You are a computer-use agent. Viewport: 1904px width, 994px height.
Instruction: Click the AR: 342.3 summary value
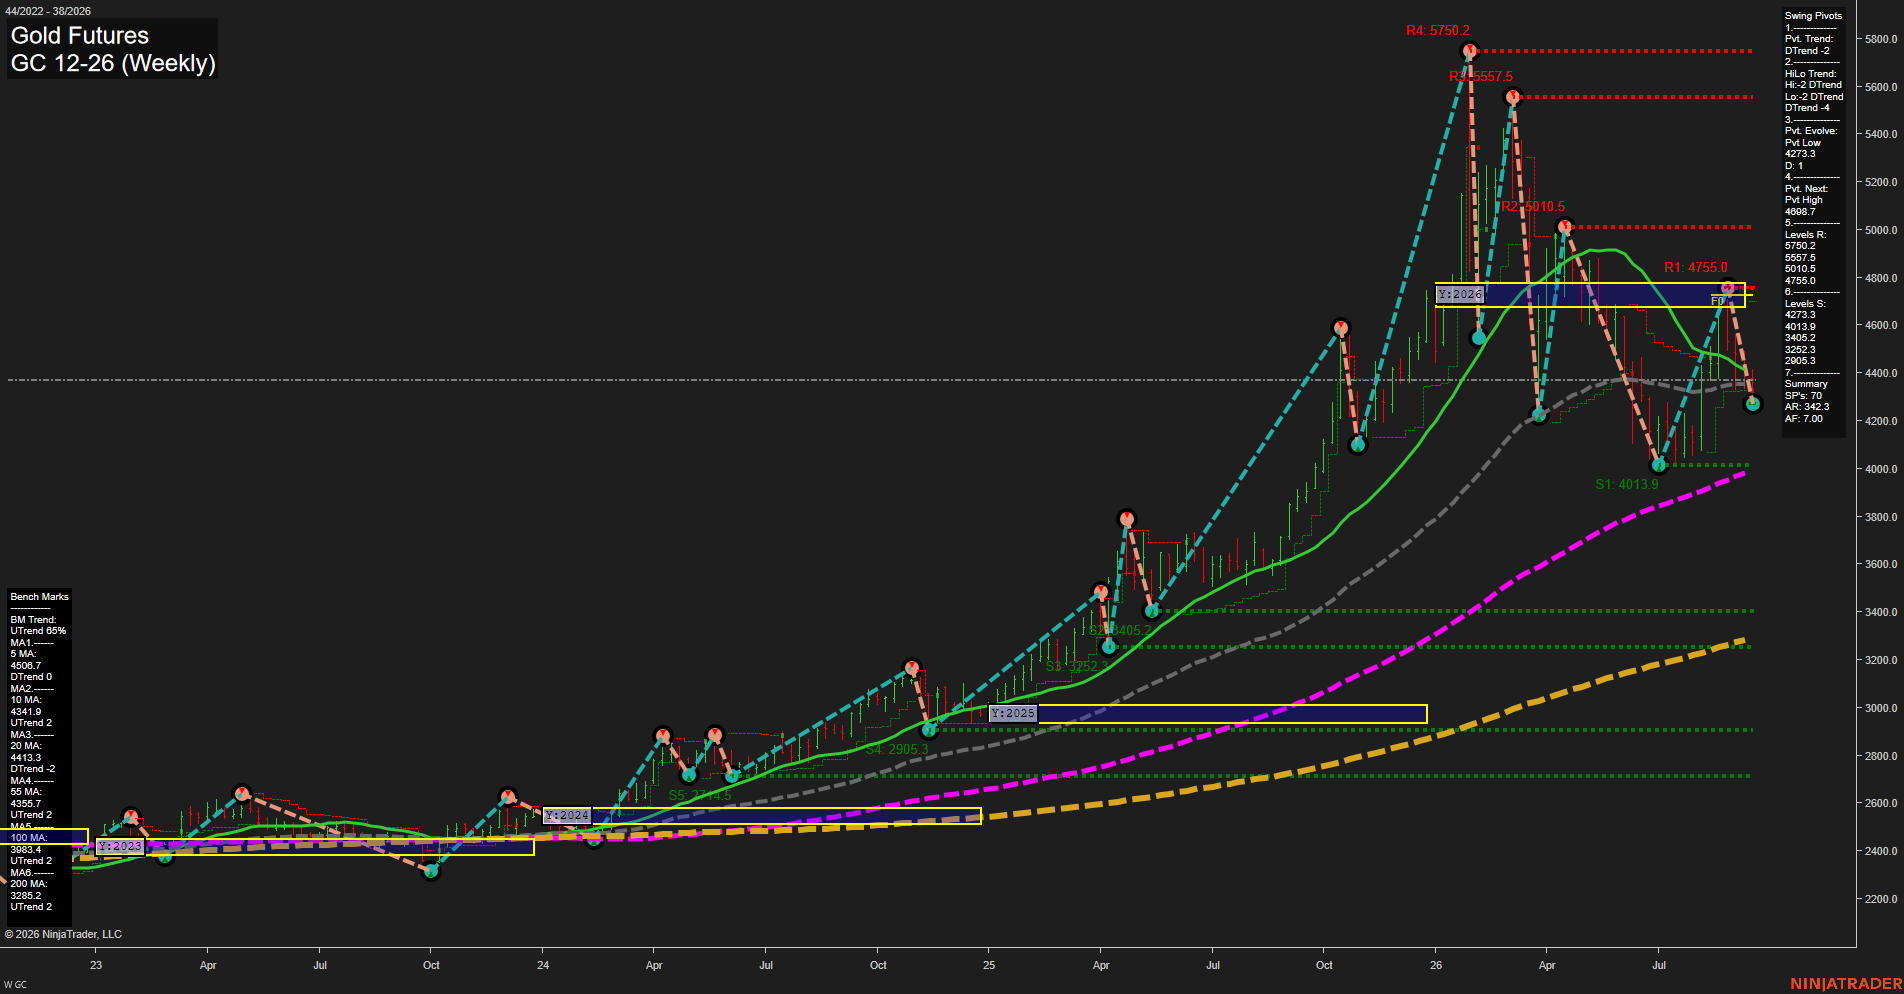(x=1807, y=407)
